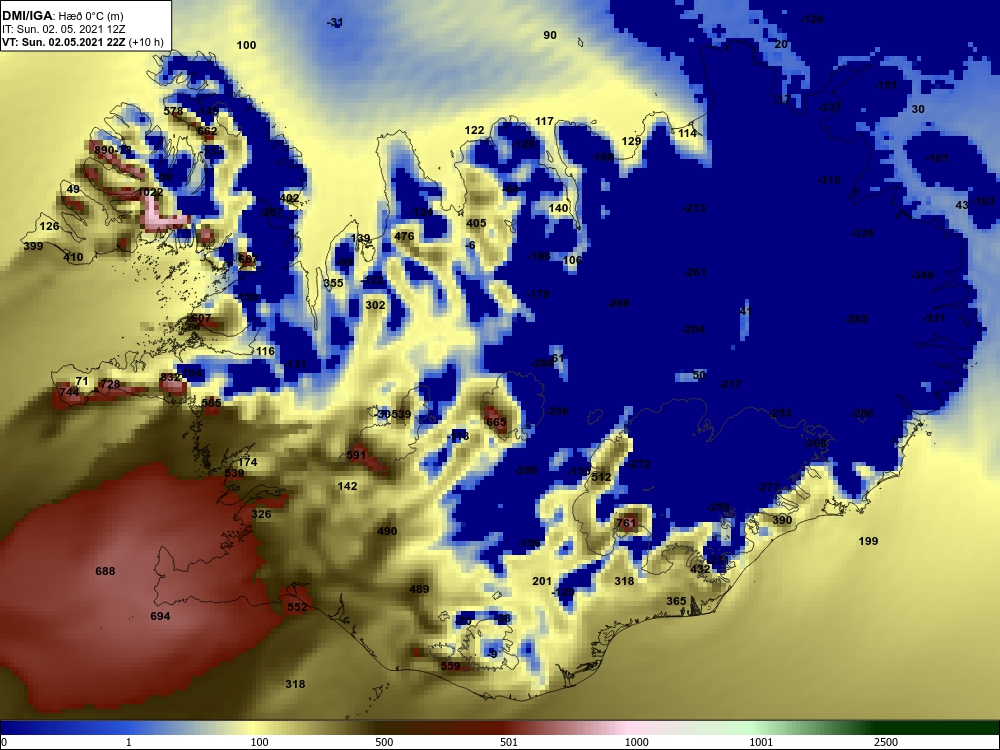This screenshot has height=750, width=1000.
Task: Click the '512' map label
Action: (x=601, y=477)
